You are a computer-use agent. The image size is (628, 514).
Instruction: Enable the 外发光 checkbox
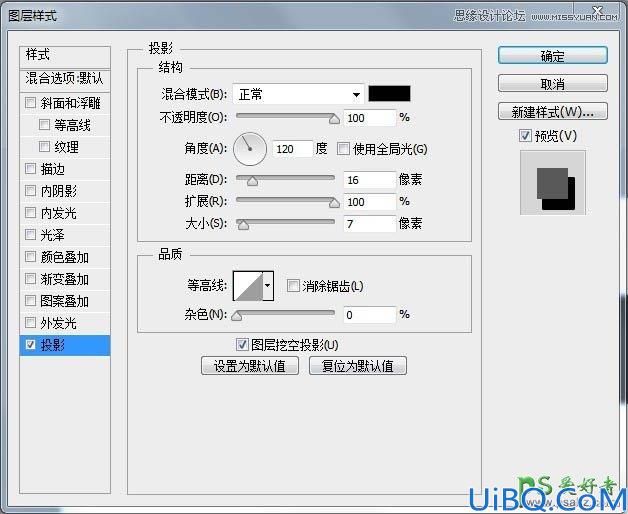point(30,322)
